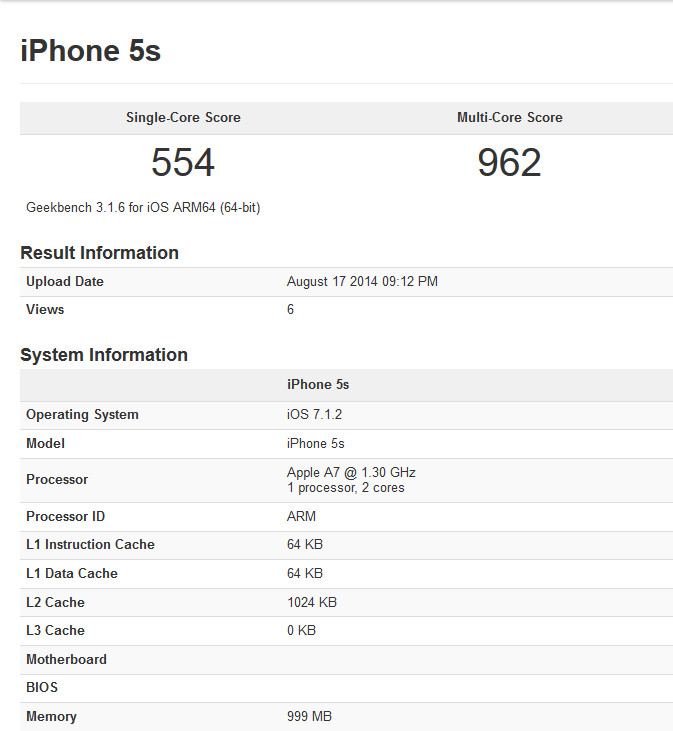This screenshot has width=673, height=731.
Task: Select the Model value iPhone 5s
Action: [316, 443]
